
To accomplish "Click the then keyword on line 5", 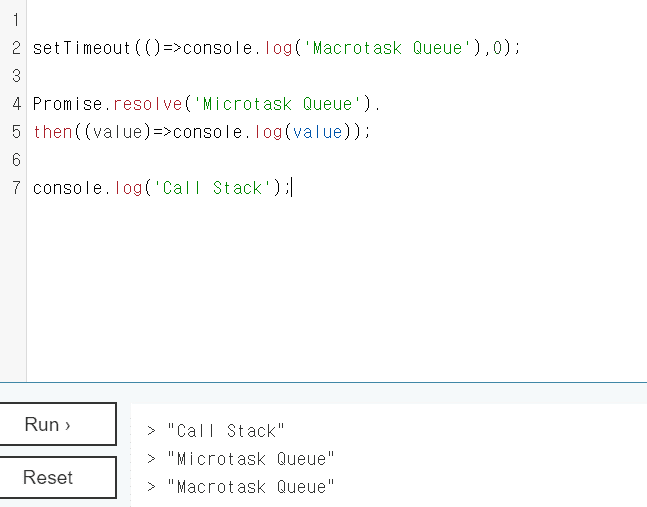I will pos(52,132).
